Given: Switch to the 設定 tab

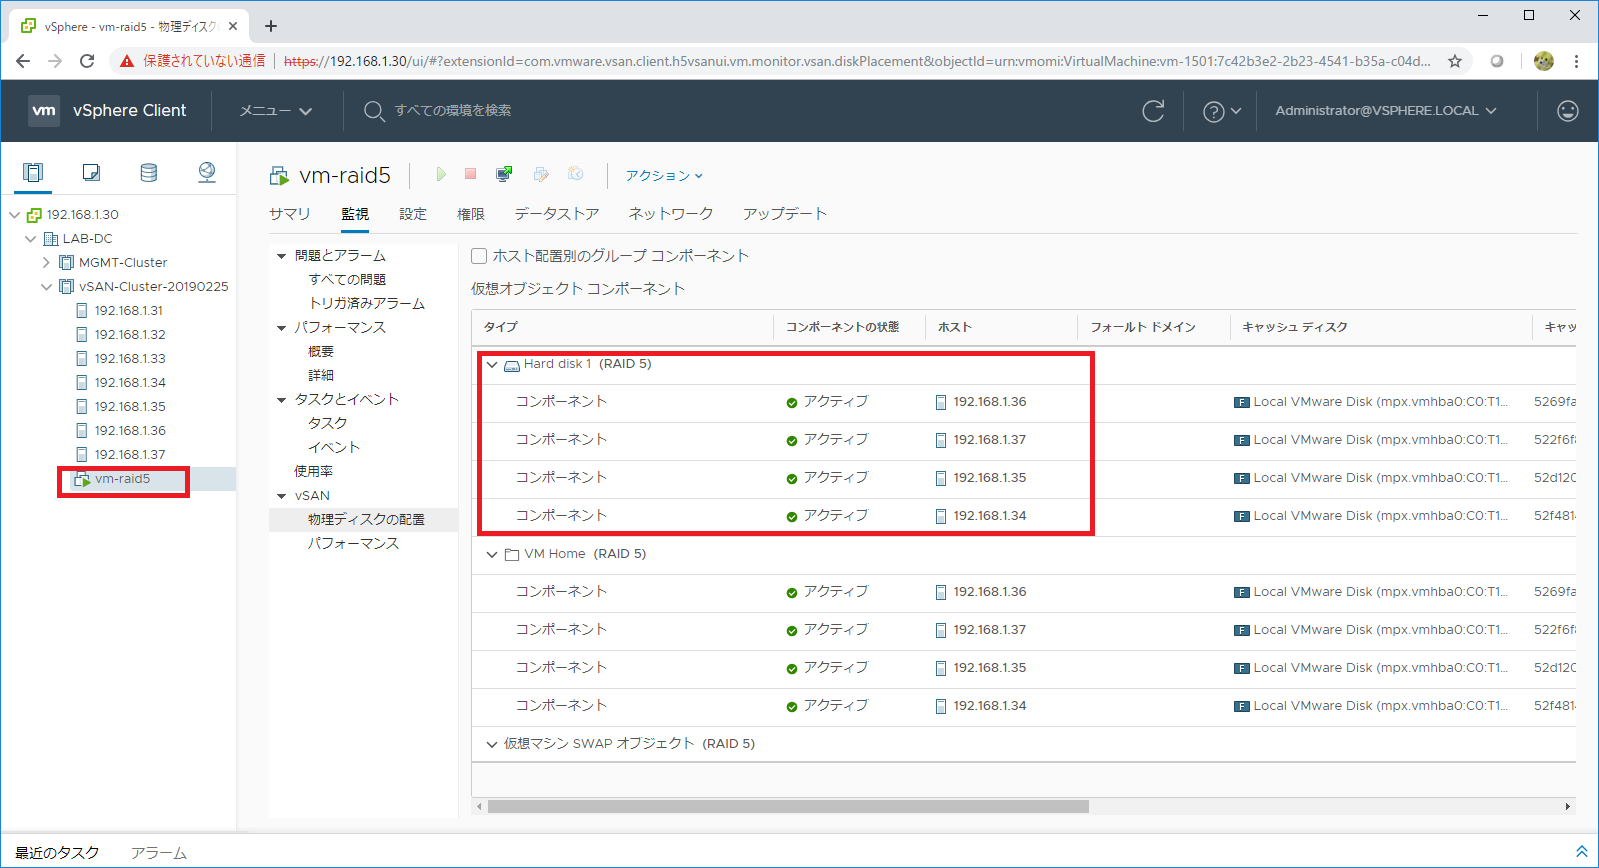Looking at the screenshot, I should (413, 214).
